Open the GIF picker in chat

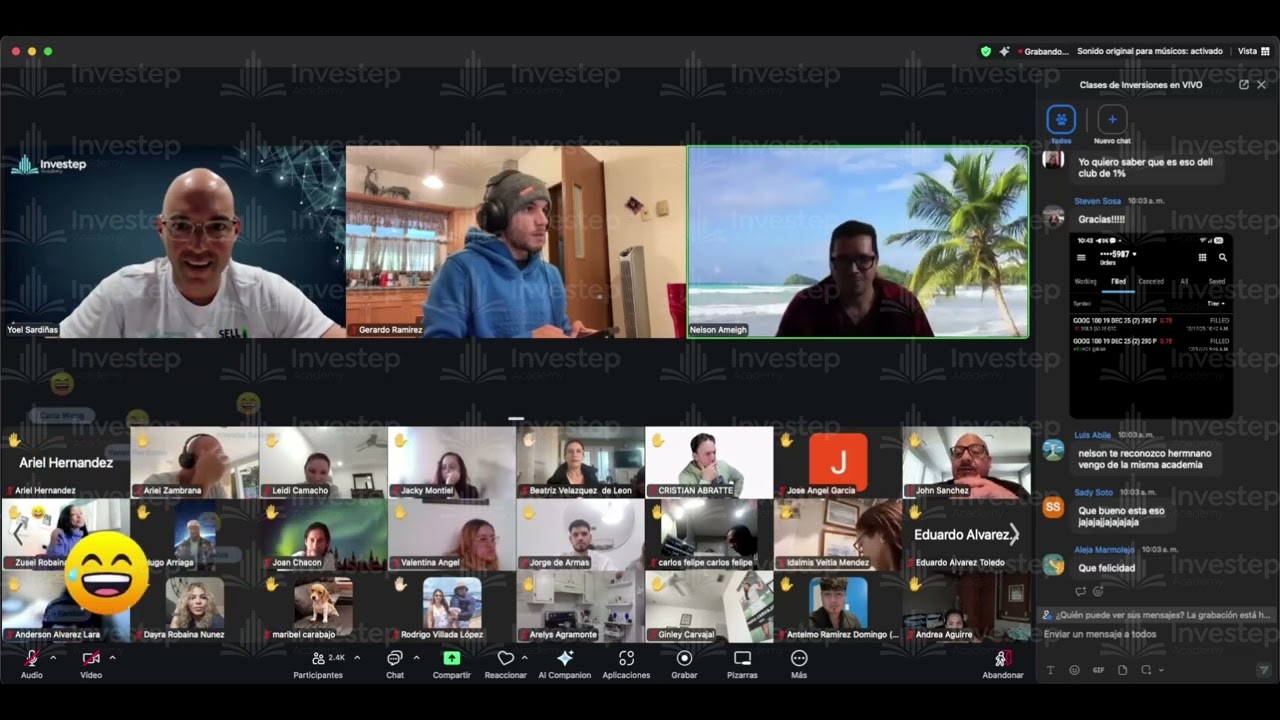[1098, 670]
